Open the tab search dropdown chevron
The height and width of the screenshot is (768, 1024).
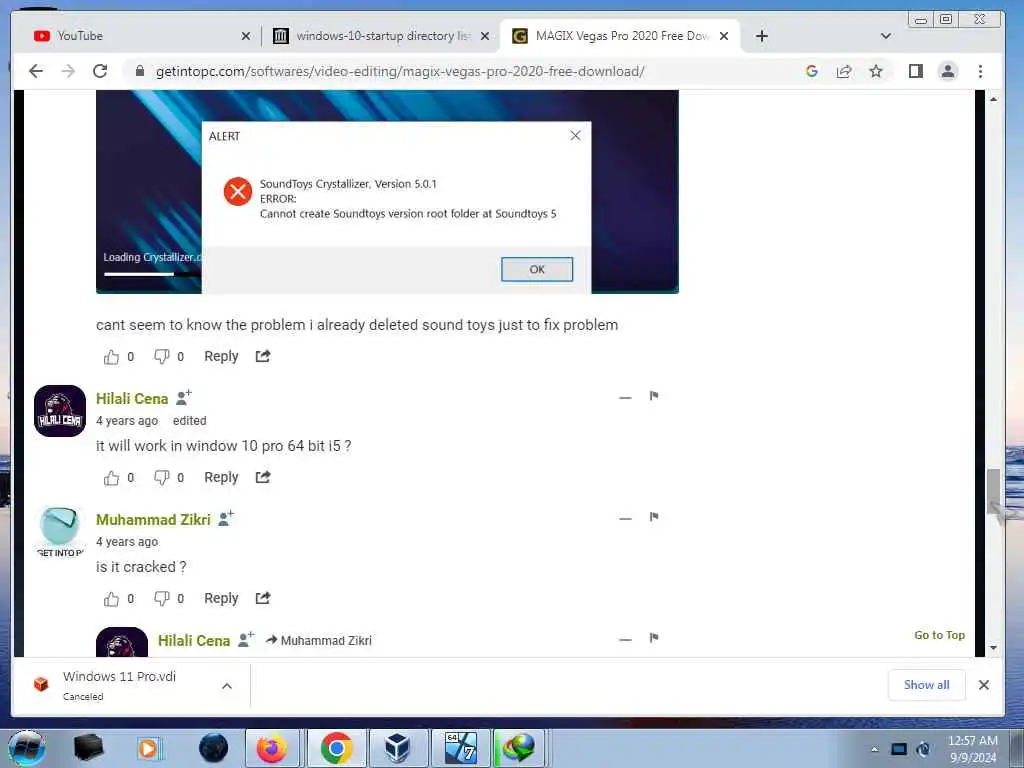886,36
